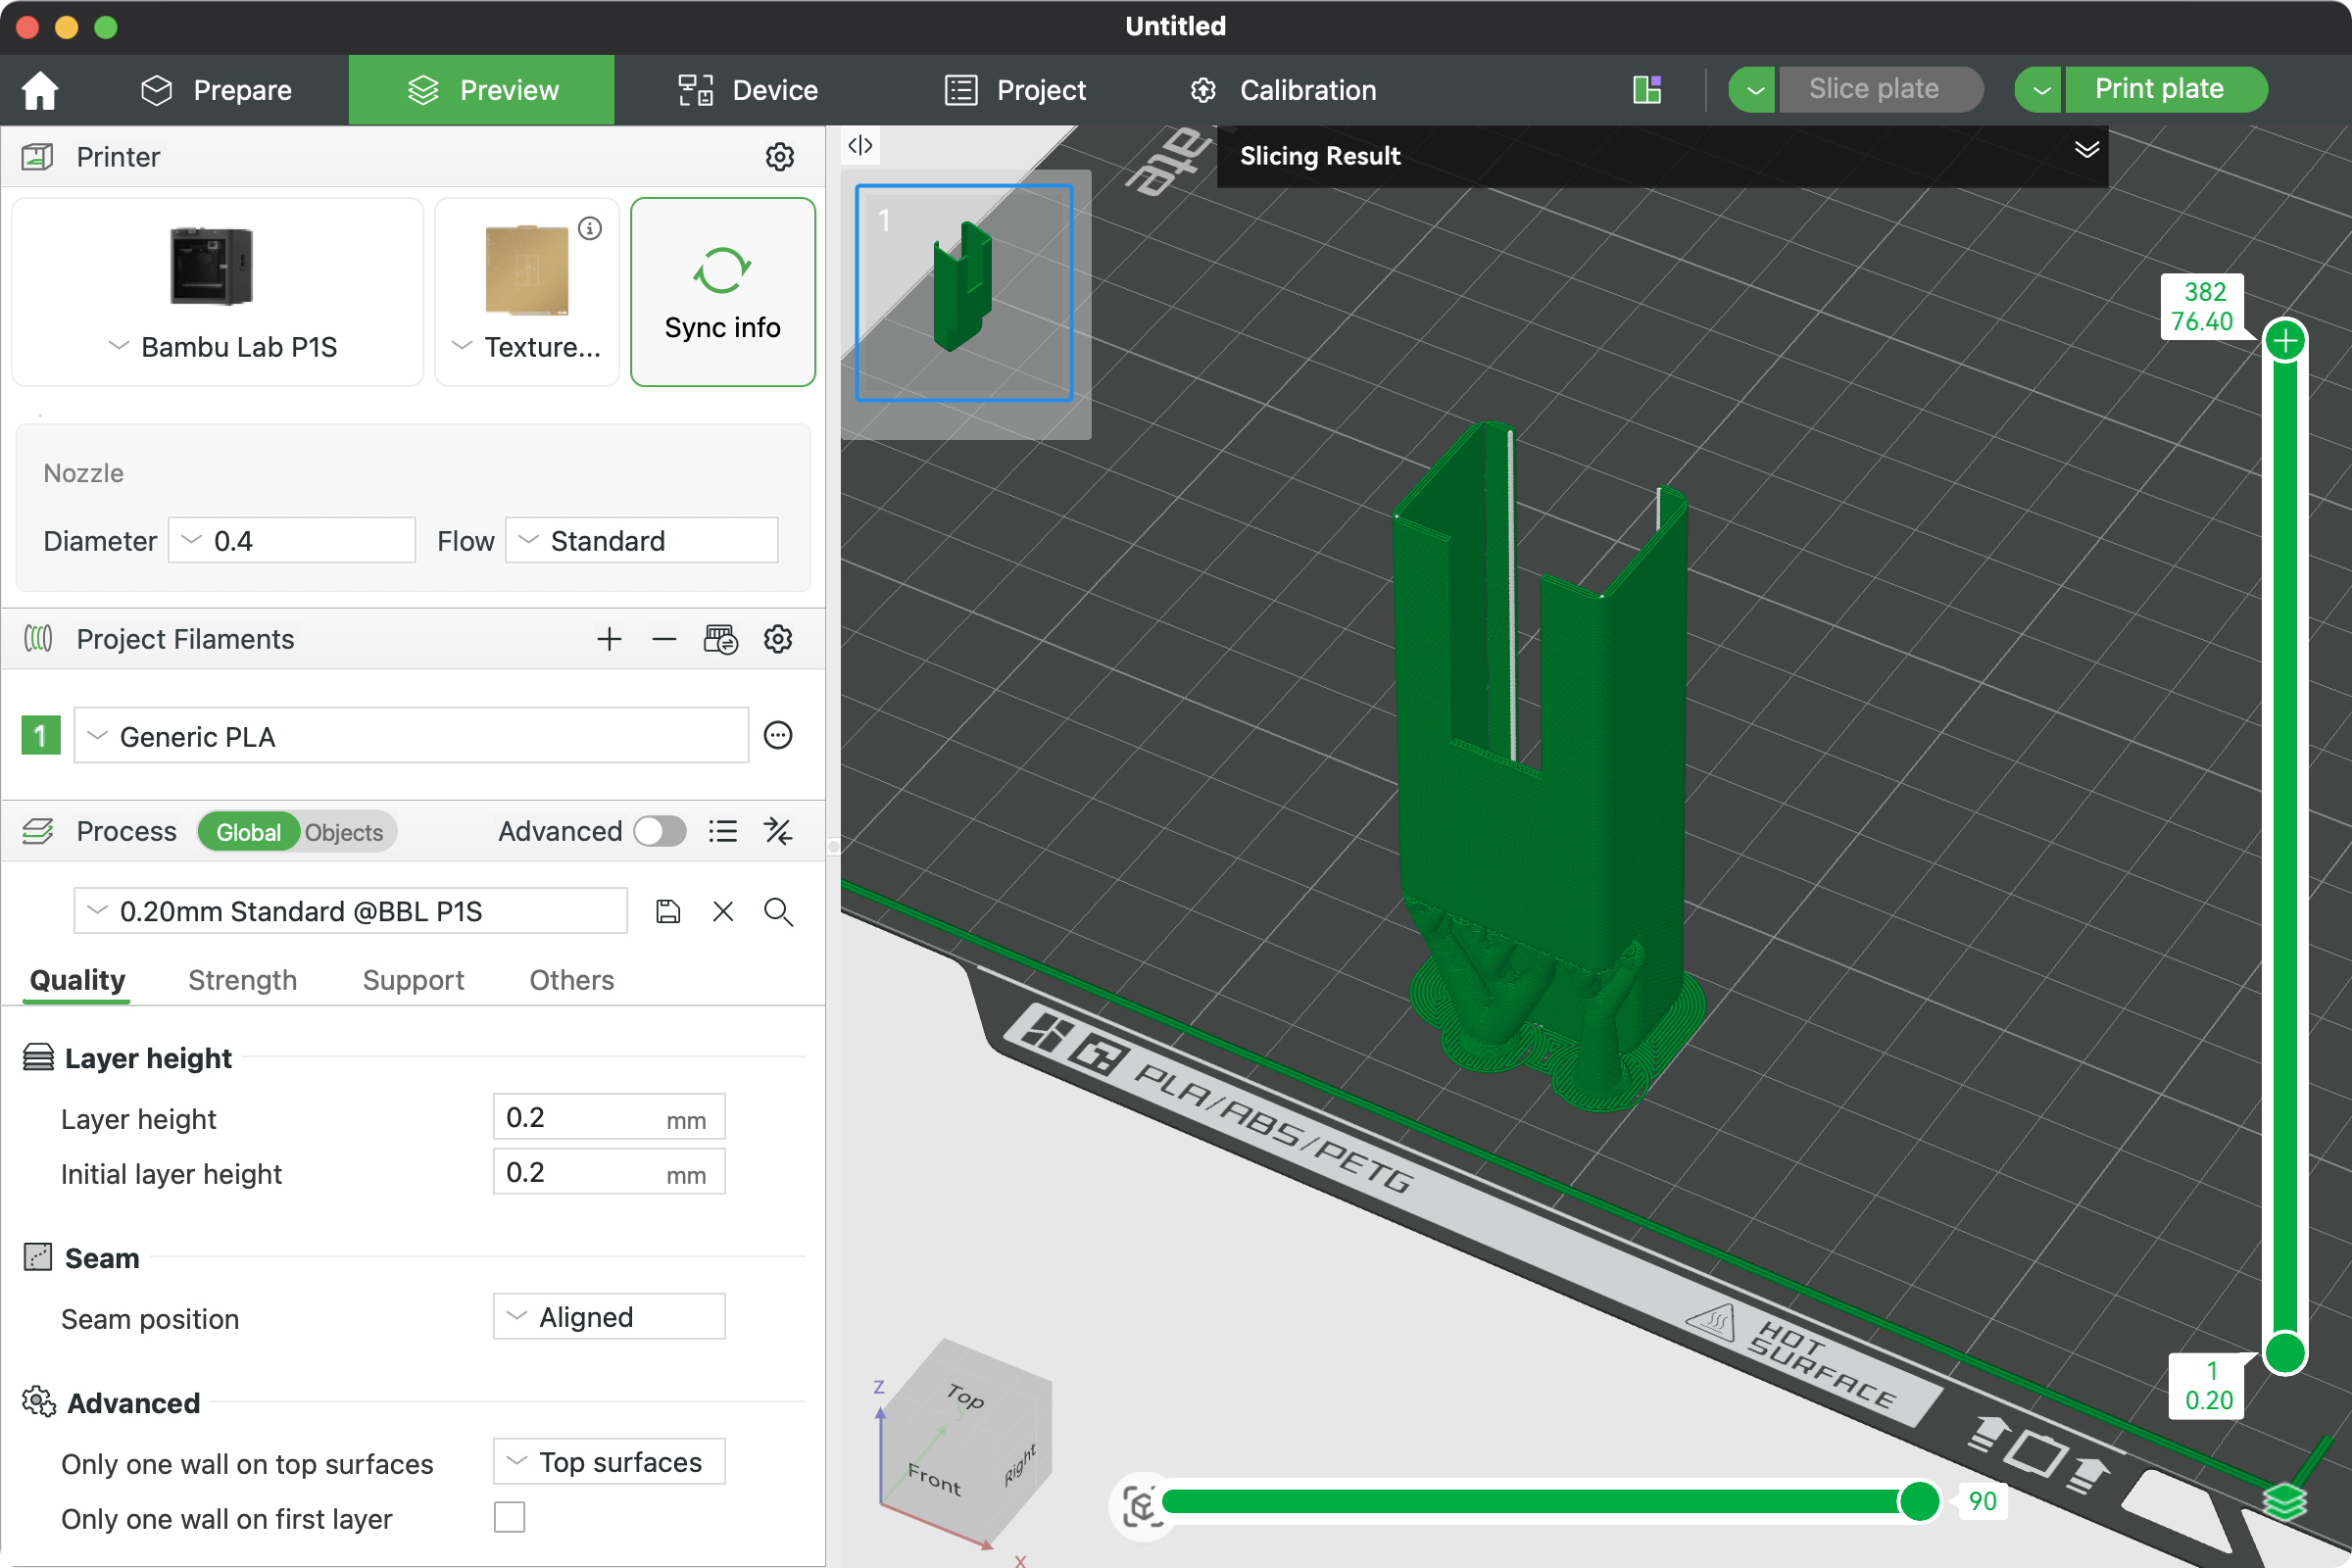Open the Generic PLA filament dropdown
2352x1568 pixels.
point(411,736)
